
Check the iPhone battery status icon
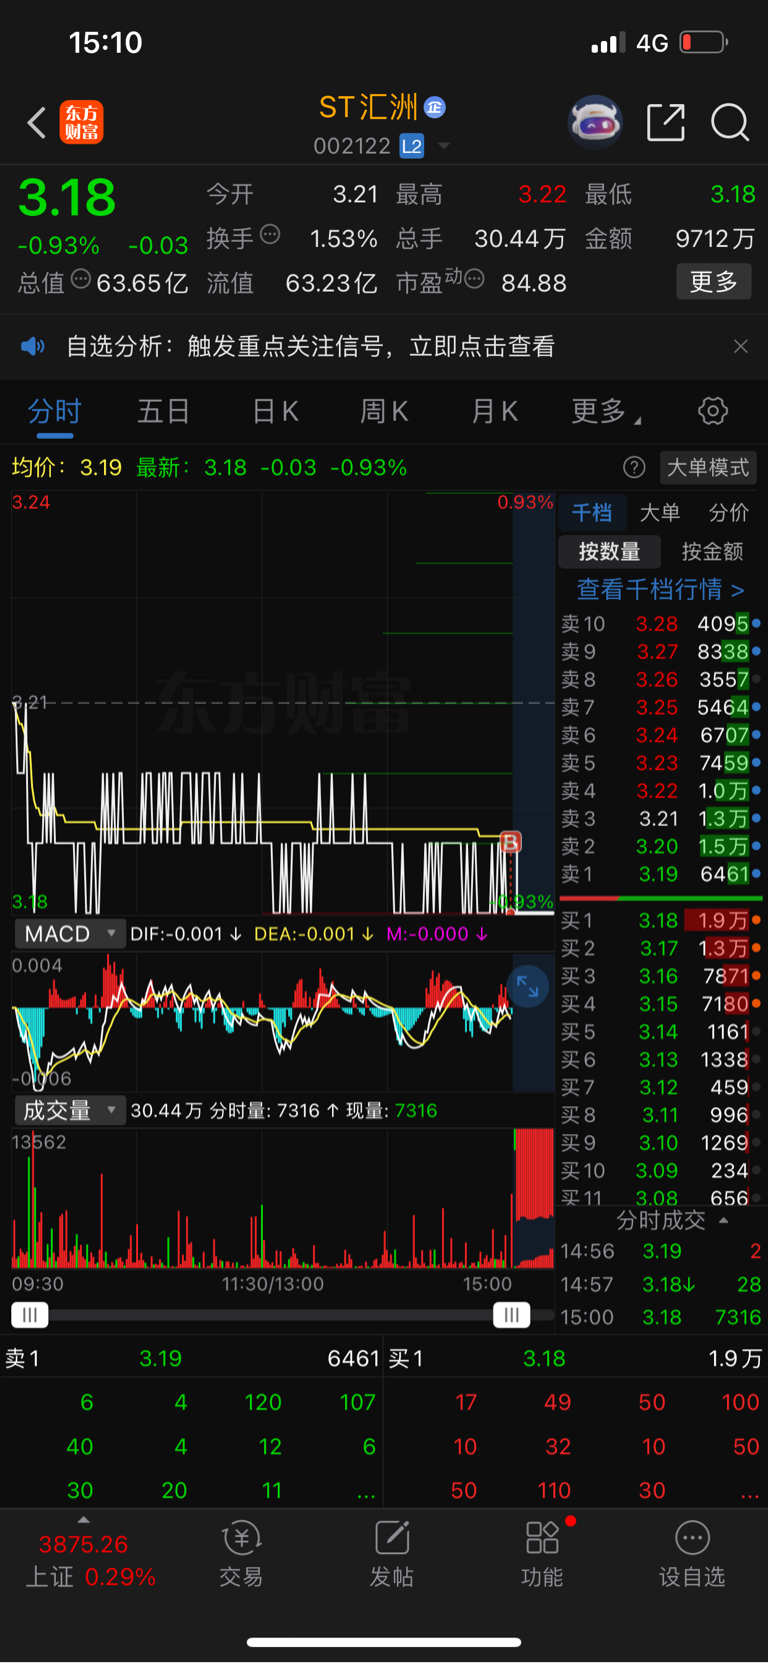tap(704, 42)
